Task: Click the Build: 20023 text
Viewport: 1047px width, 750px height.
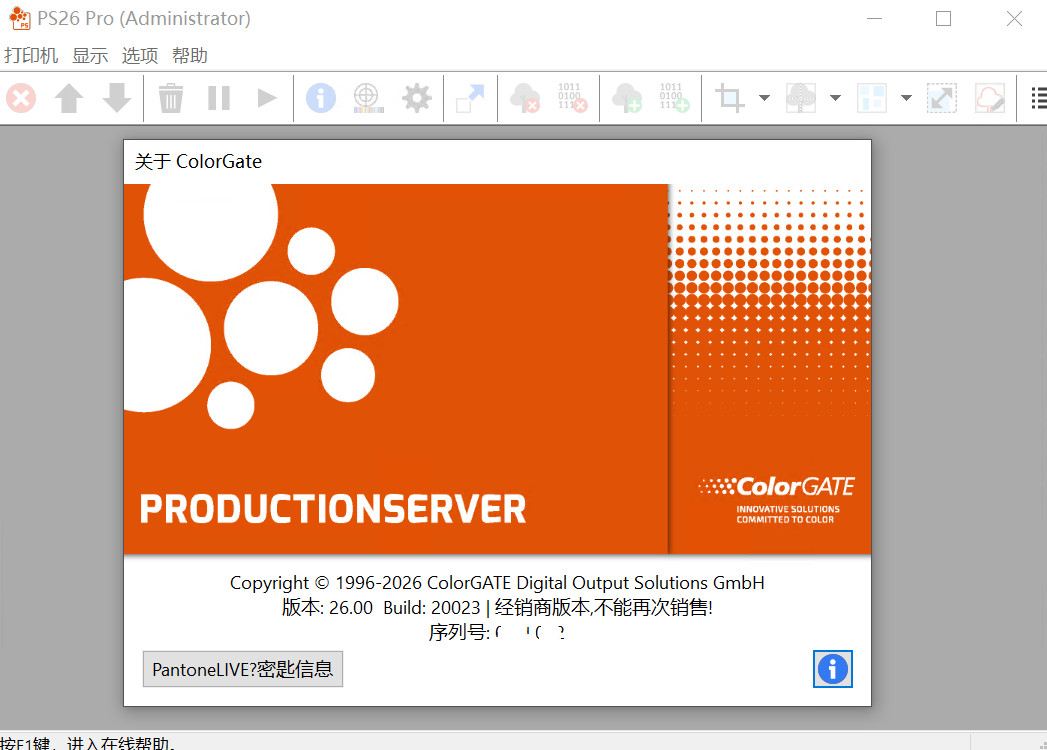Action: [431, 608]
